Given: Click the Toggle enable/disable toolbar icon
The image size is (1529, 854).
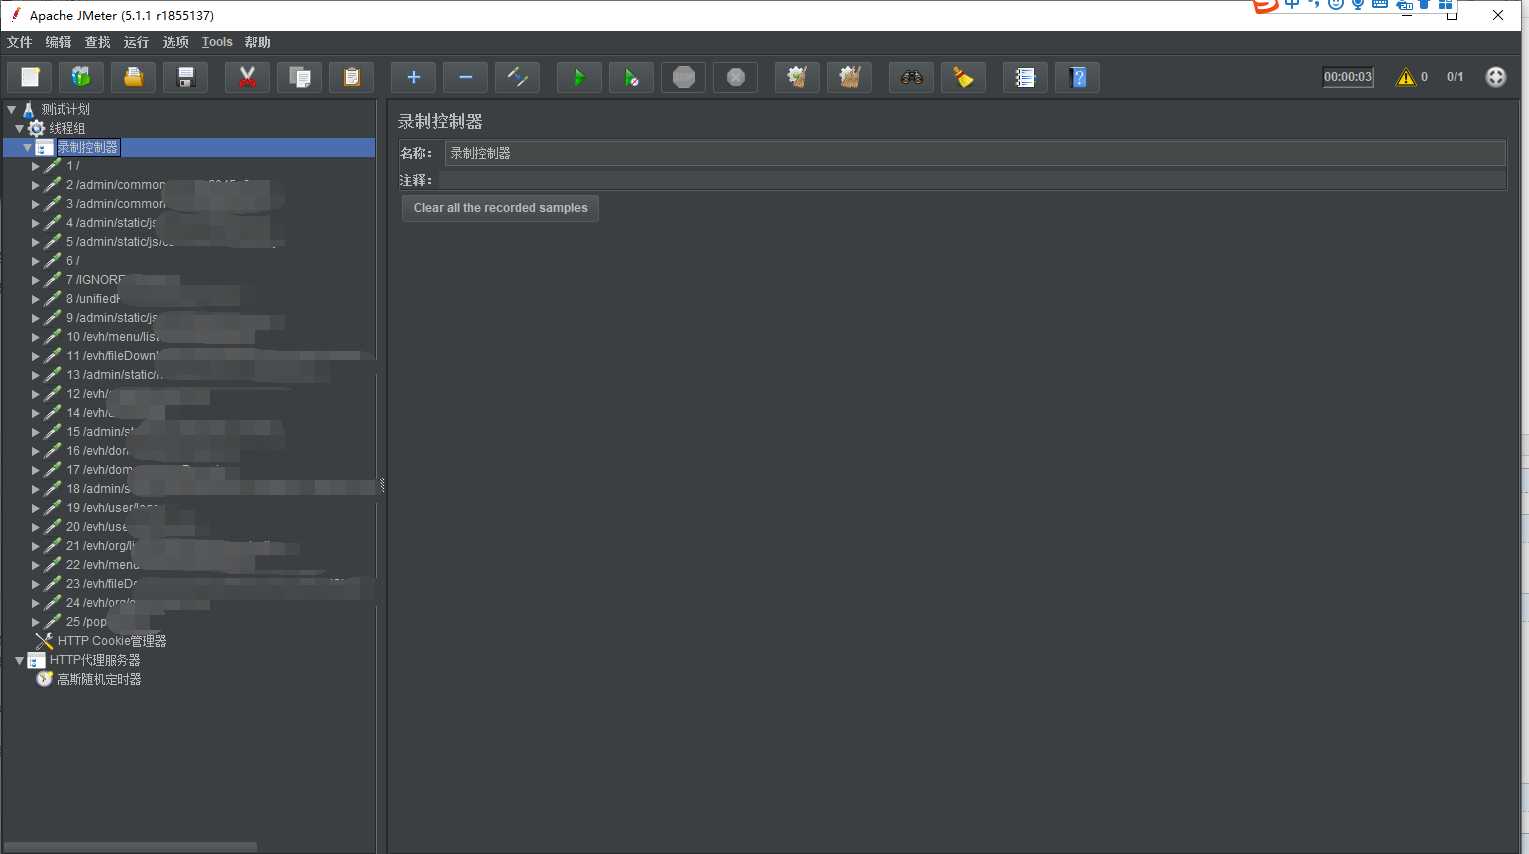Looking at the screenshot, I should (x=517, y=77).
